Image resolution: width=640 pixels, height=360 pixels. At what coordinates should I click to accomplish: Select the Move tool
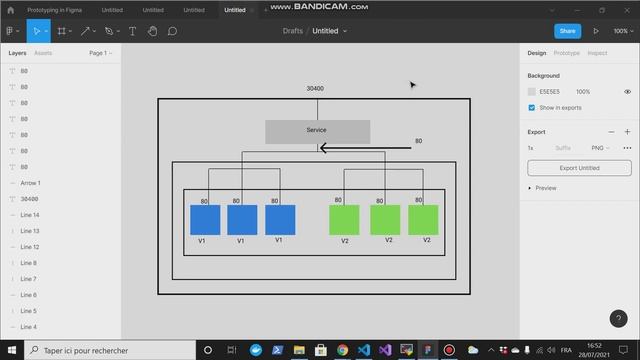[36, 31]
